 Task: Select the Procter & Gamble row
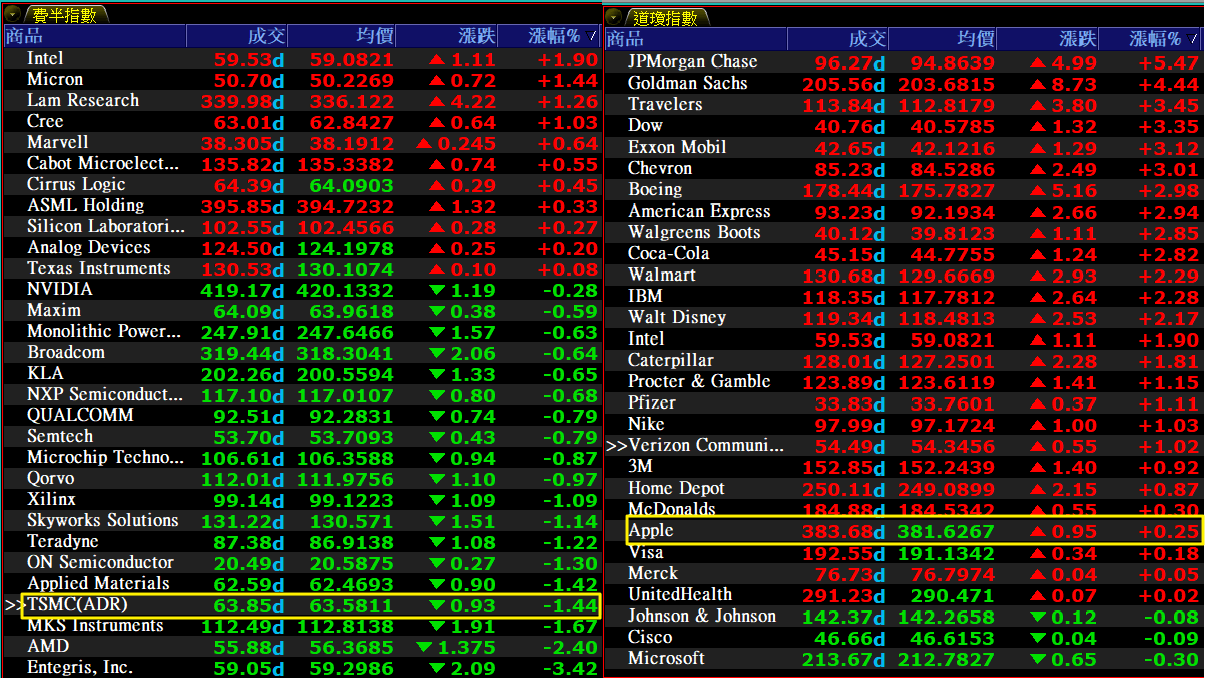[x=903, y=382]
